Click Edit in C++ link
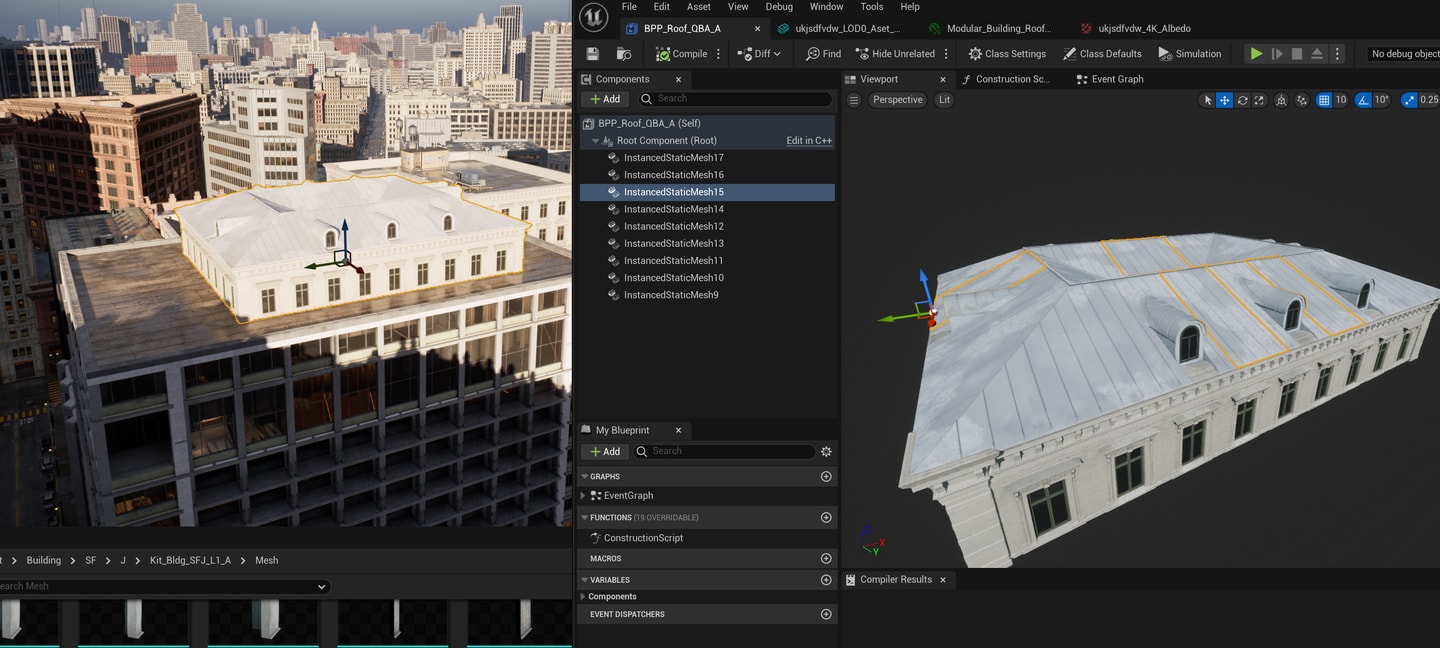This screenshot has height=648, width=1440. point(809,141)
